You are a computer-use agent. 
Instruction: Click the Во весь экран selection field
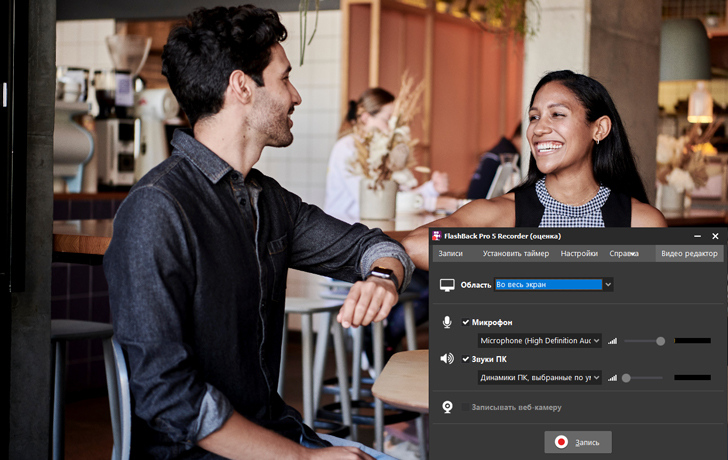click(x=548, y=285)
